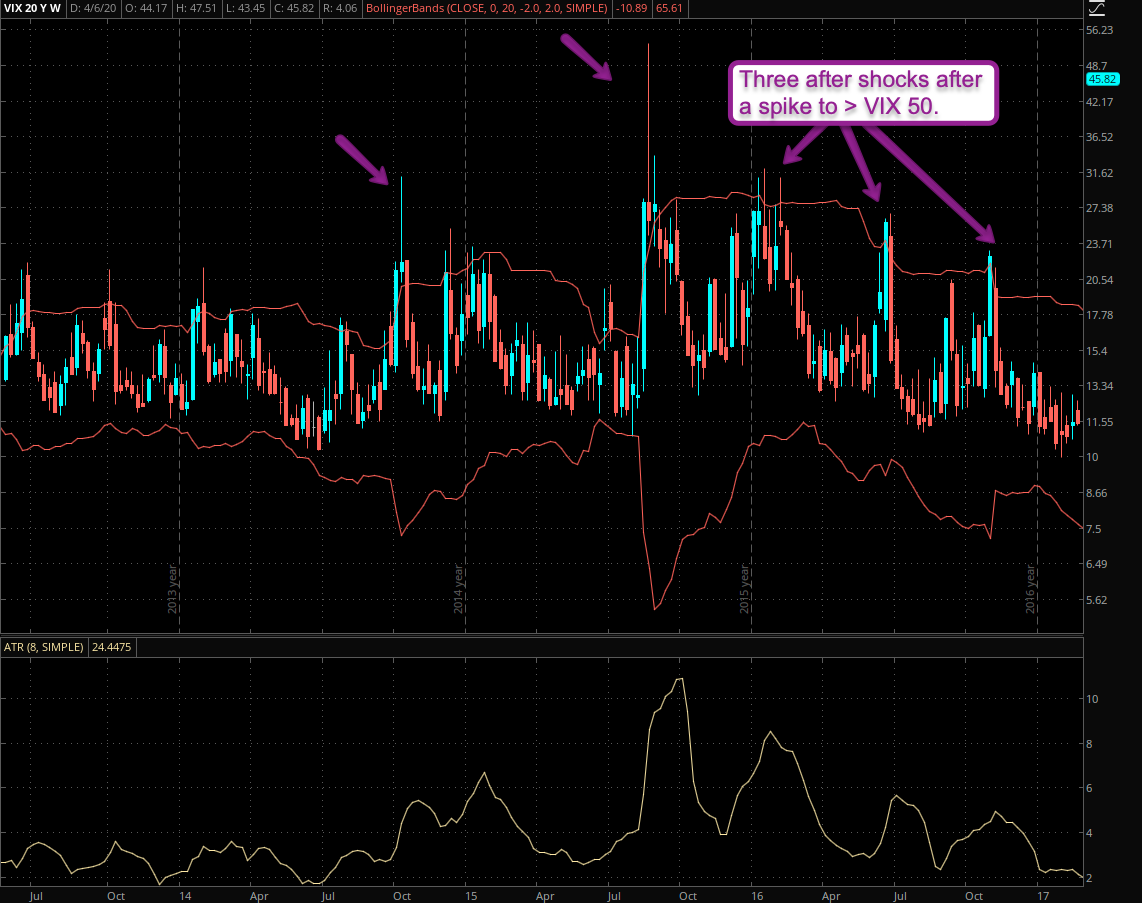
Task: Click the 2013 year vertical marker label
Action: 173,589
